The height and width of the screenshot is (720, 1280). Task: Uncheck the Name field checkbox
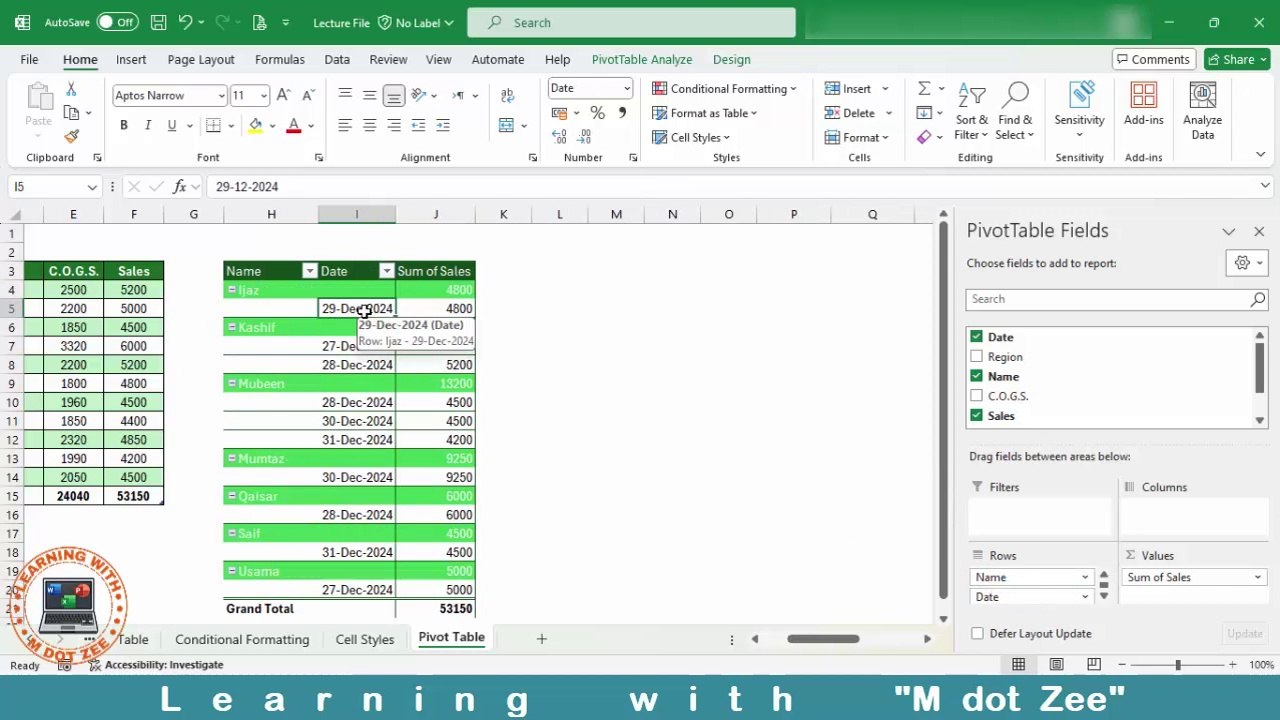[976, 376]
